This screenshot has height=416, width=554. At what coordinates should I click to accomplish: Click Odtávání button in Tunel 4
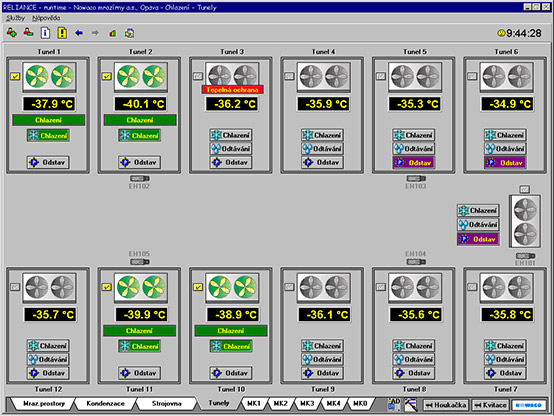[x=323, y=149]
